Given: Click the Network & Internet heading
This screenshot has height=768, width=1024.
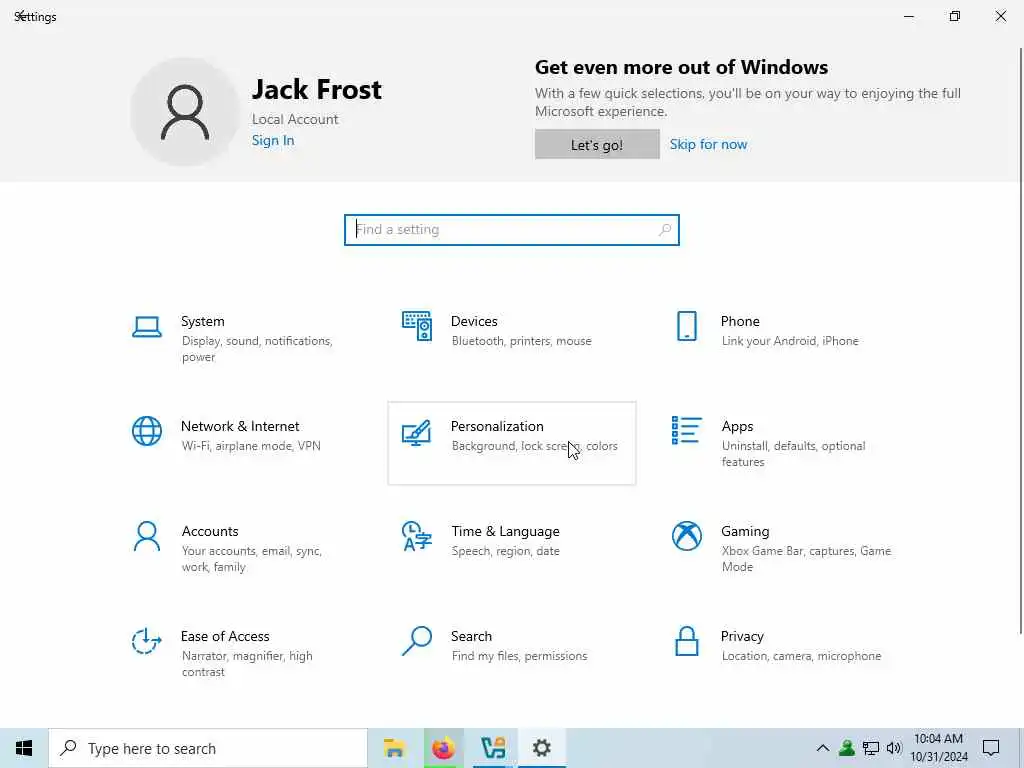Looking at the screenshot, I should point(240,426).
